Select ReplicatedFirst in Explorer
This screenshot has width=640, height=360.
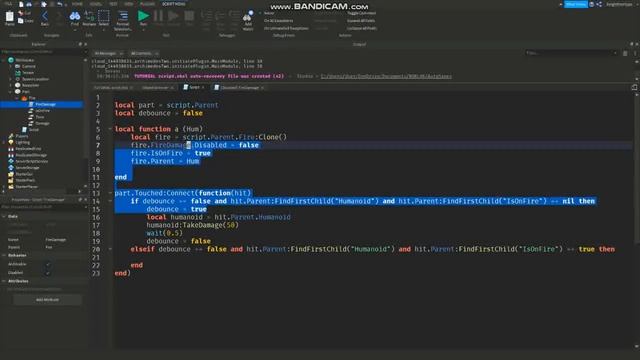[28, 149]
